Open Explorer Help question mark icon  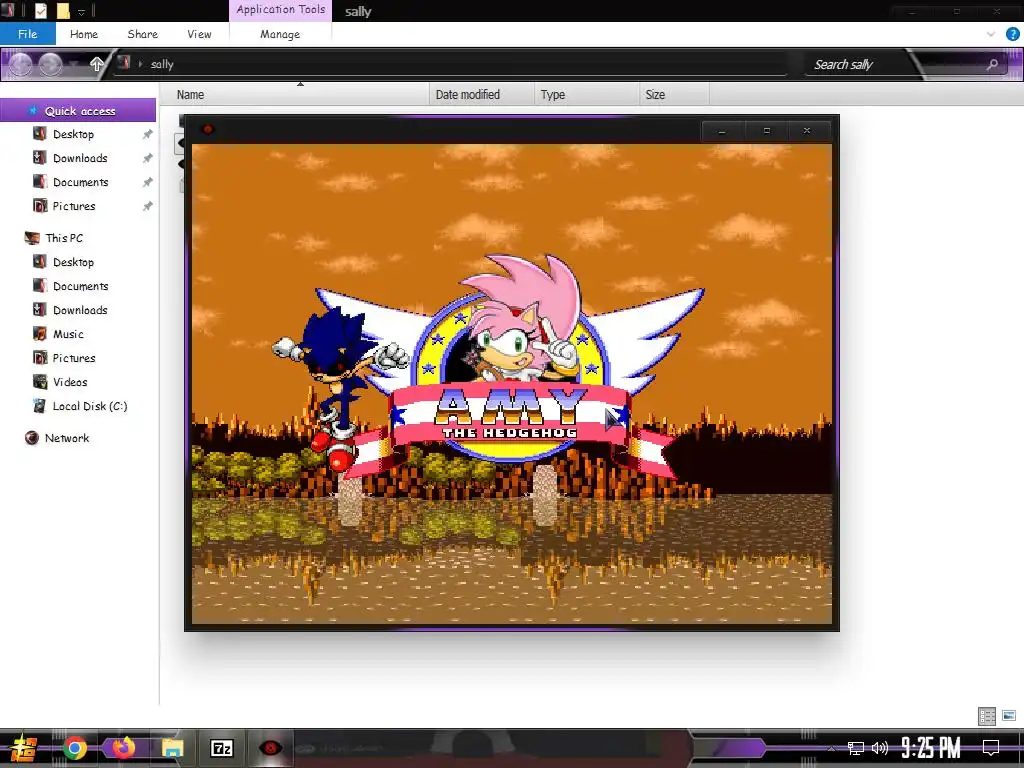1013,34
